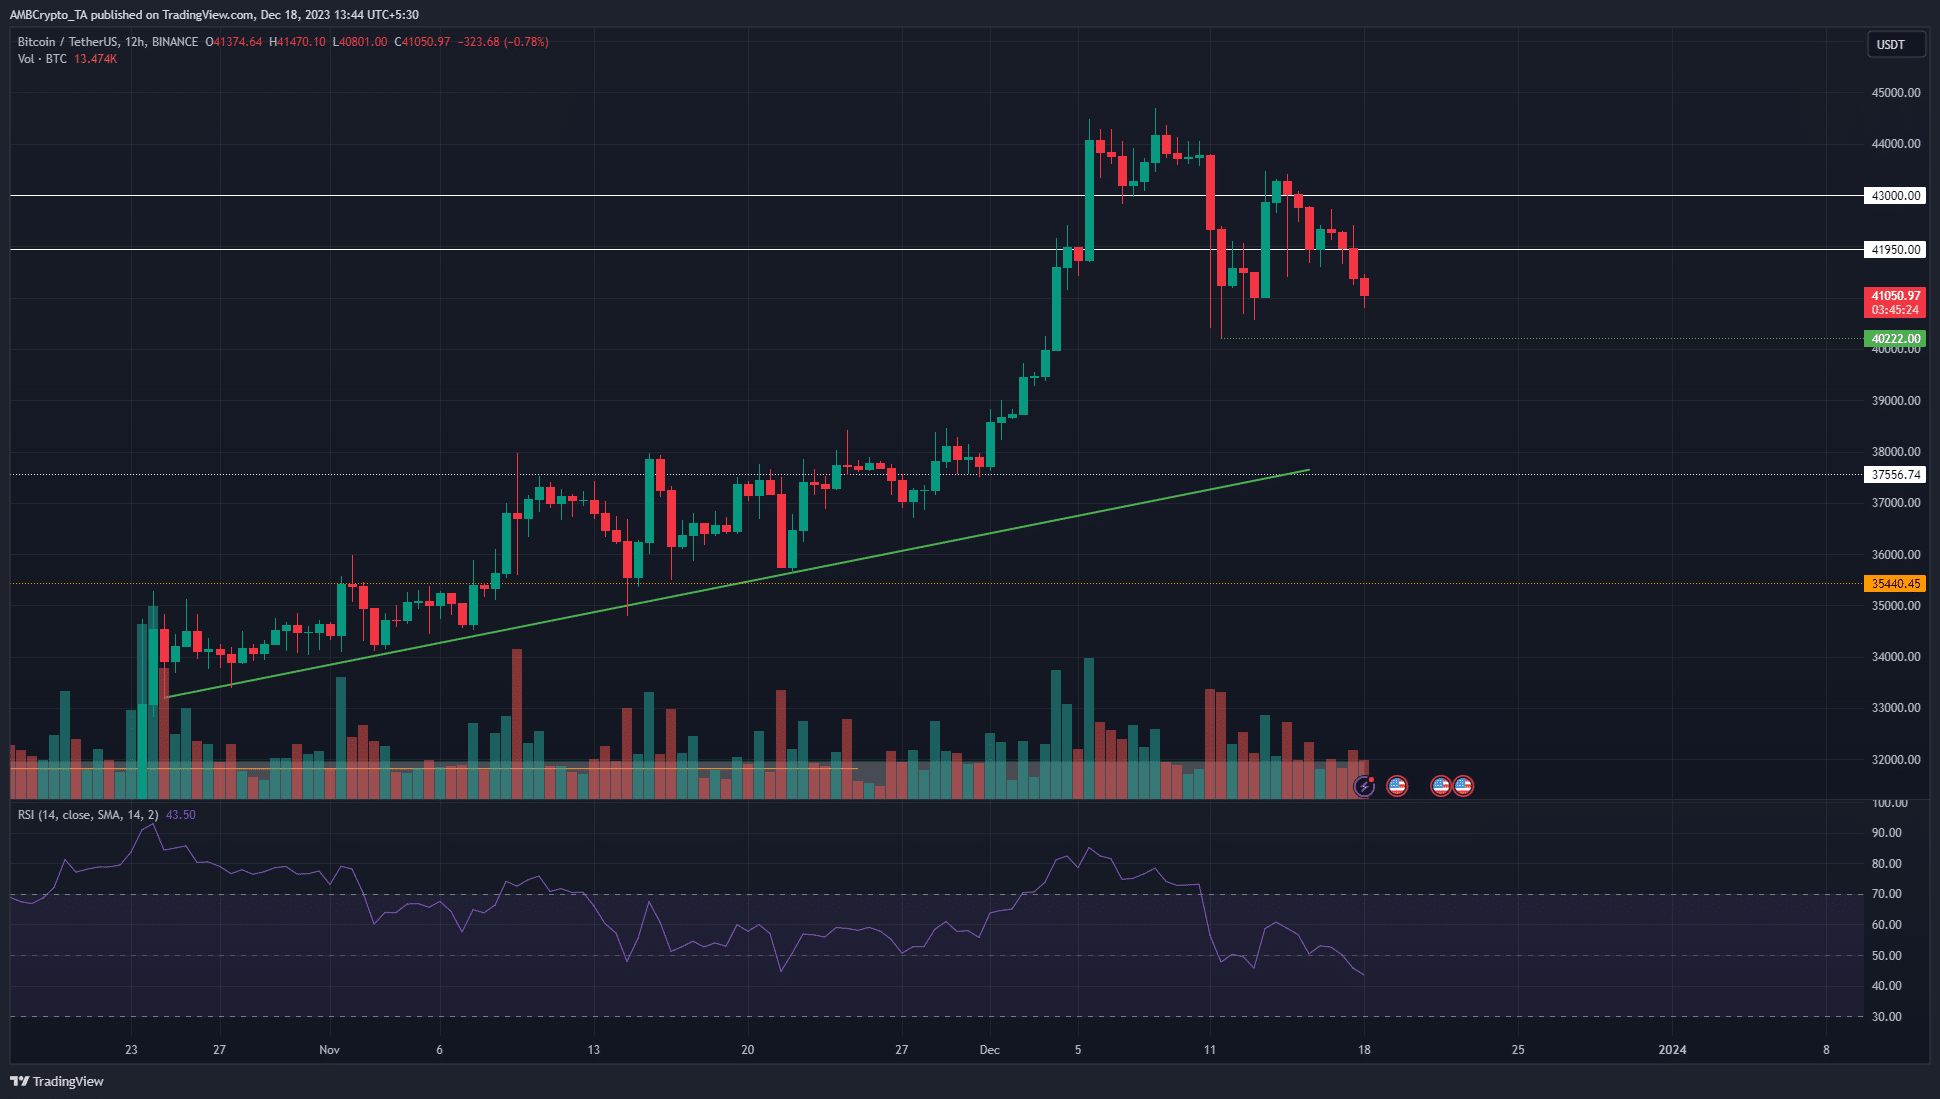
Task: Click the BINANCE exchange label
Action: click(x=175, y=42)
